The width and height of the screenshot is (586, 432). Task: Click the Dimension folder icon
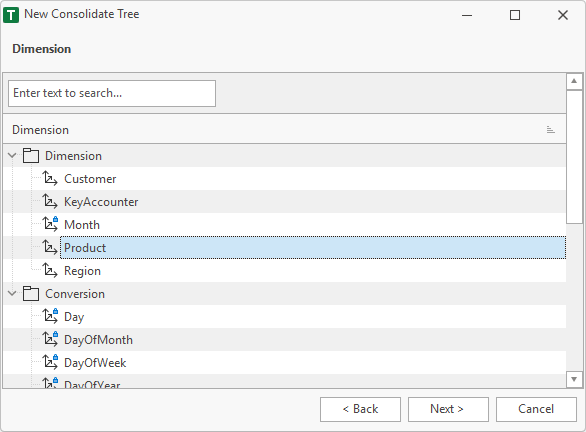tap(31, 155)
